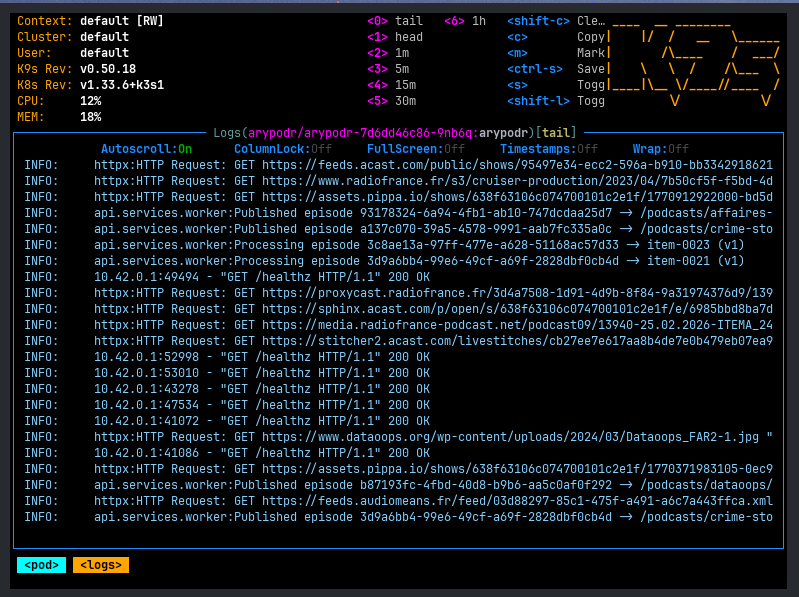Select the <0> tail log option
The height and width of the screenshot is (597, 799).
pyautogui.click(x=395, y=21)
